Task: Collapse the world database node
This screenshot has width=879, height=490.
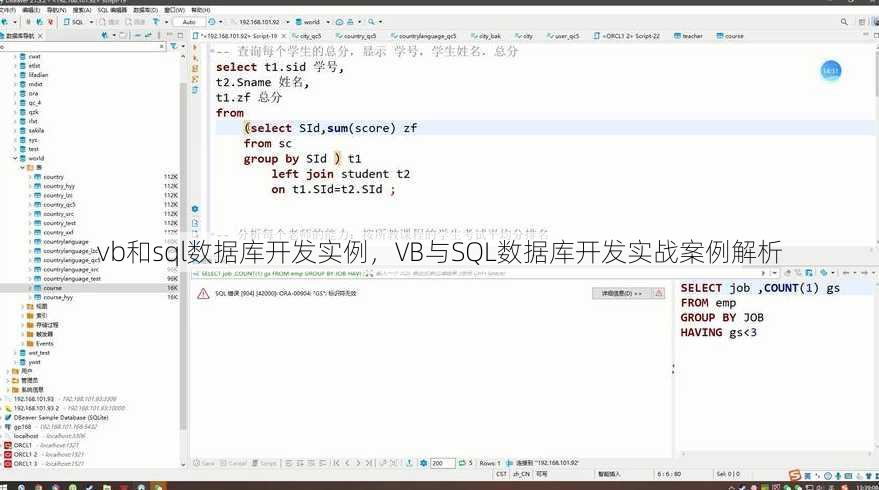Action: click(x=15, y=158)
